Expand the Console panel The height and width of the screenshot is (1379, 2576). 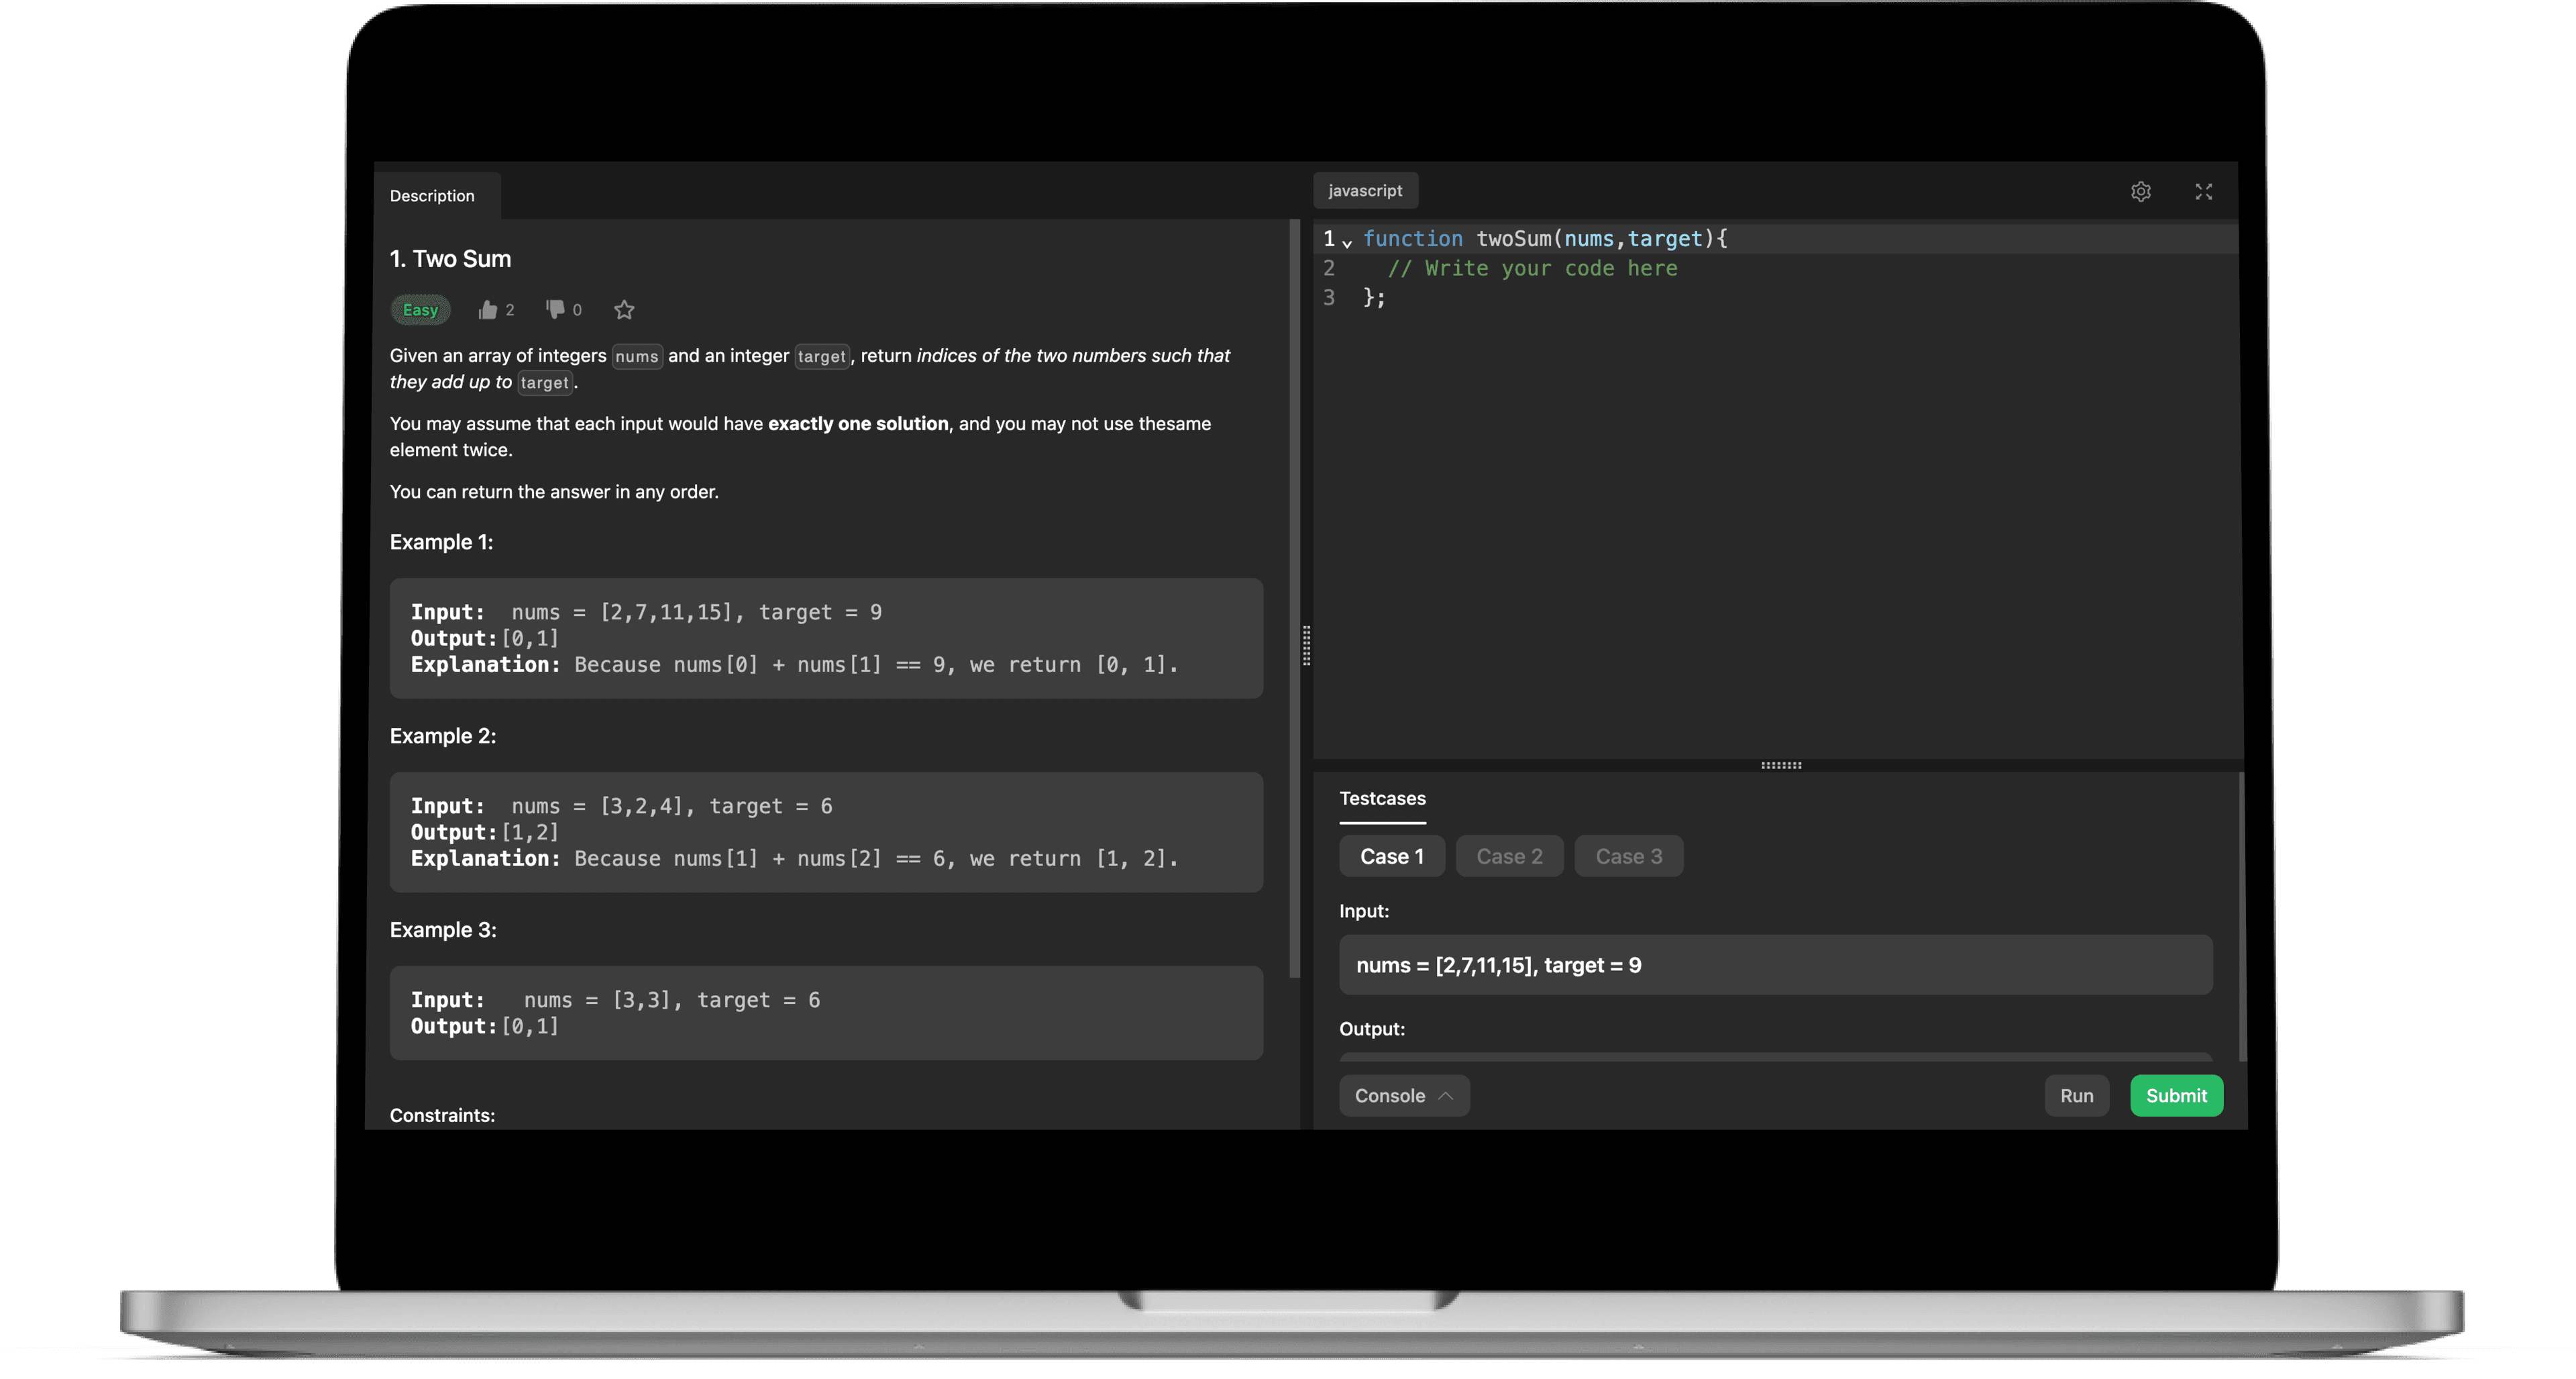(x=1403, y=1096)
